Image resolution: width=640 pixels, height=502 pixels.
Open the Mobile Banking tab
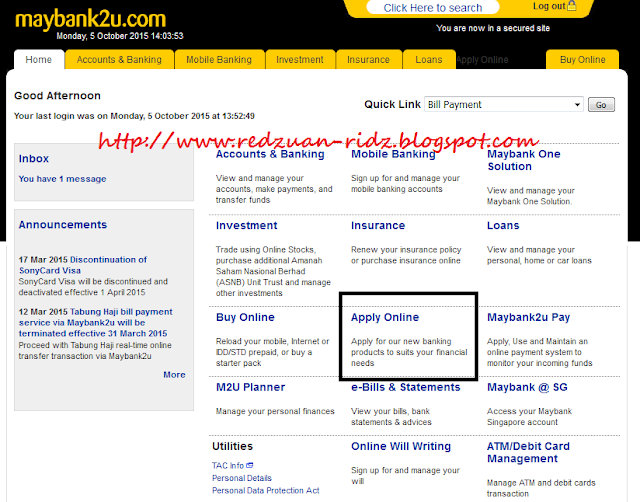[x=219, y=60]
